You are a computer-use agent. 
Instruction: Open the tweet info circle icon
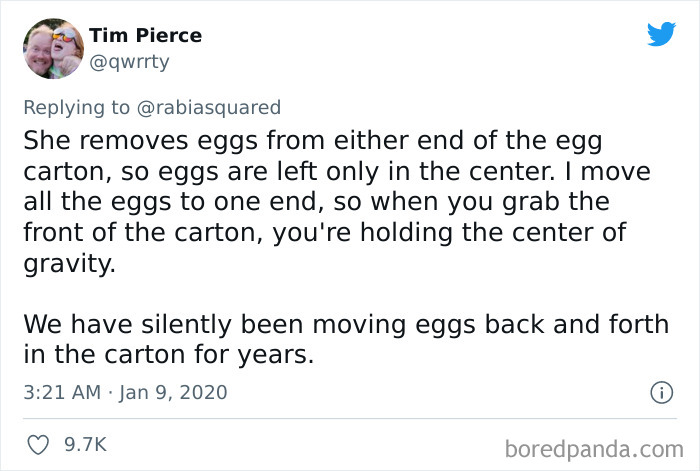point(660,393)
